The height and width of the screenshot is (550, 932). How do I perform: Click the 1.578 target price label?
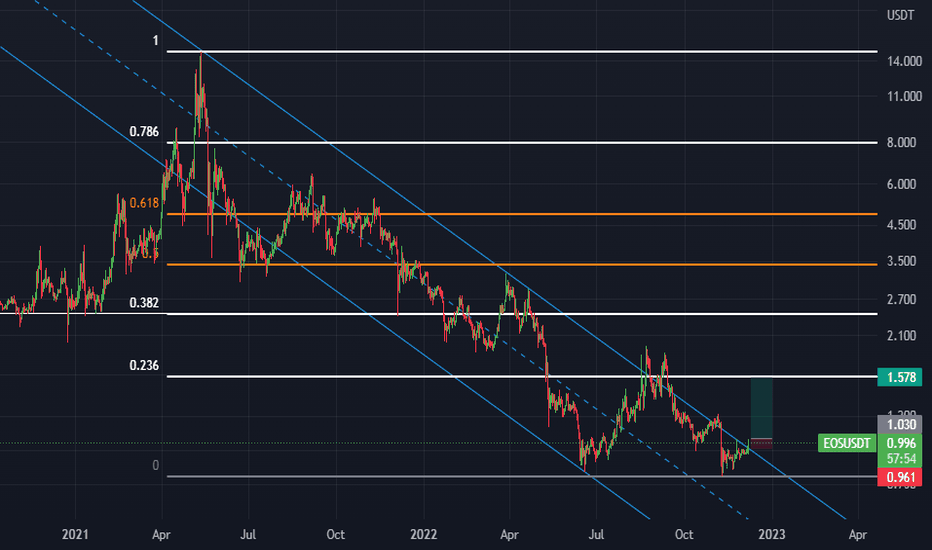click(x=900, y=377)
